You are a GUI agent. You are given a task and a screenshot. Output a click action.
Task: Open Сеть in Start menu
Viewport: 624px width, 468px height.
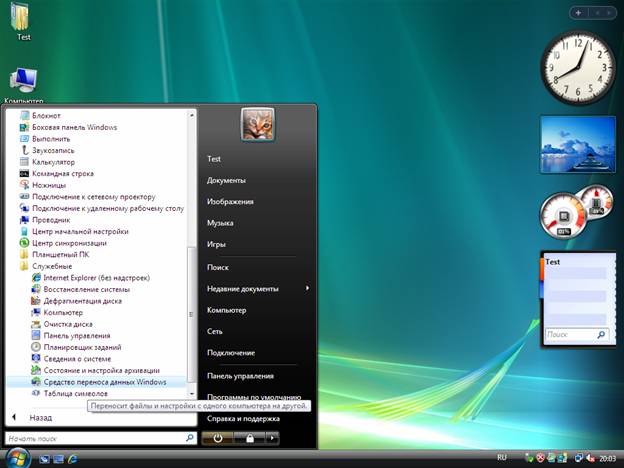pyautogui.click(x=214, y=331)
